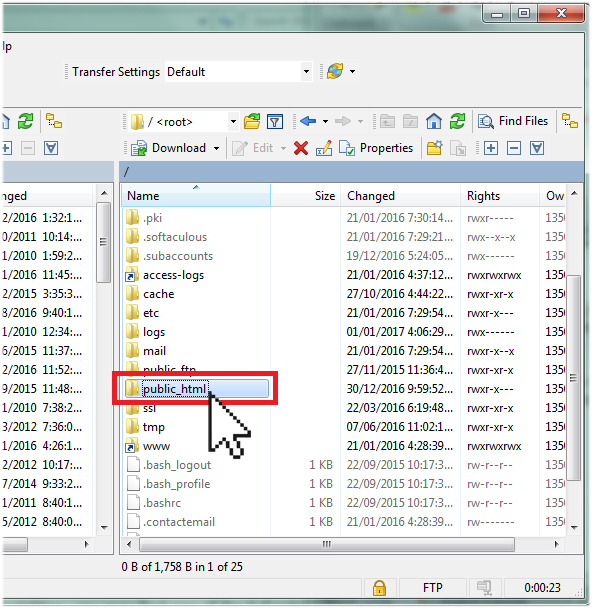Select the tmp folder

pos(145,427)
